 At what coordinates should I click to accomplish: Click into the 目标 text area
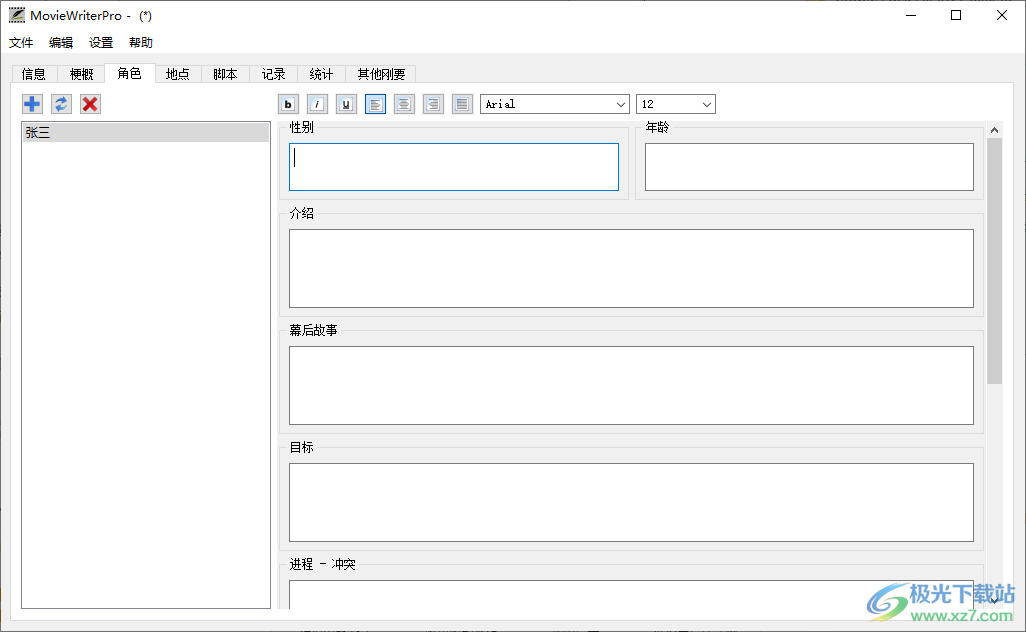pos(631,502)
